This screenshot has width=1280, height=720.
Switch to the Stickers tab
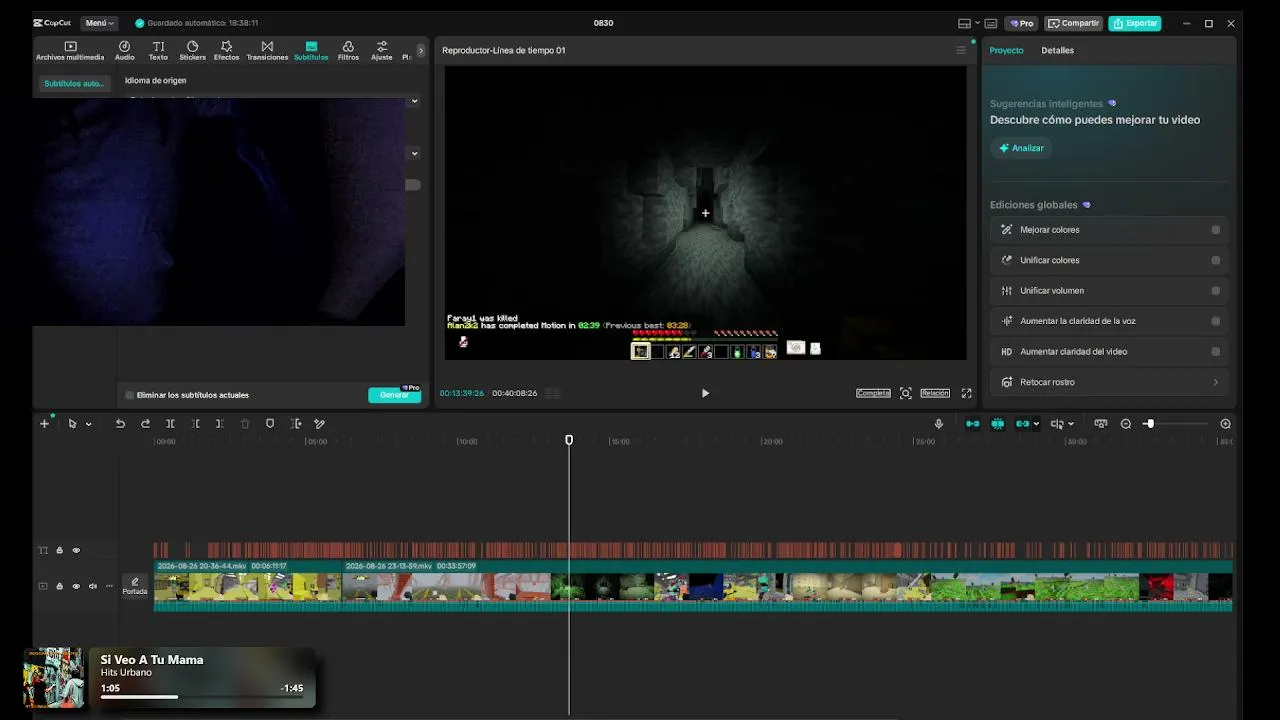point(192,51)
